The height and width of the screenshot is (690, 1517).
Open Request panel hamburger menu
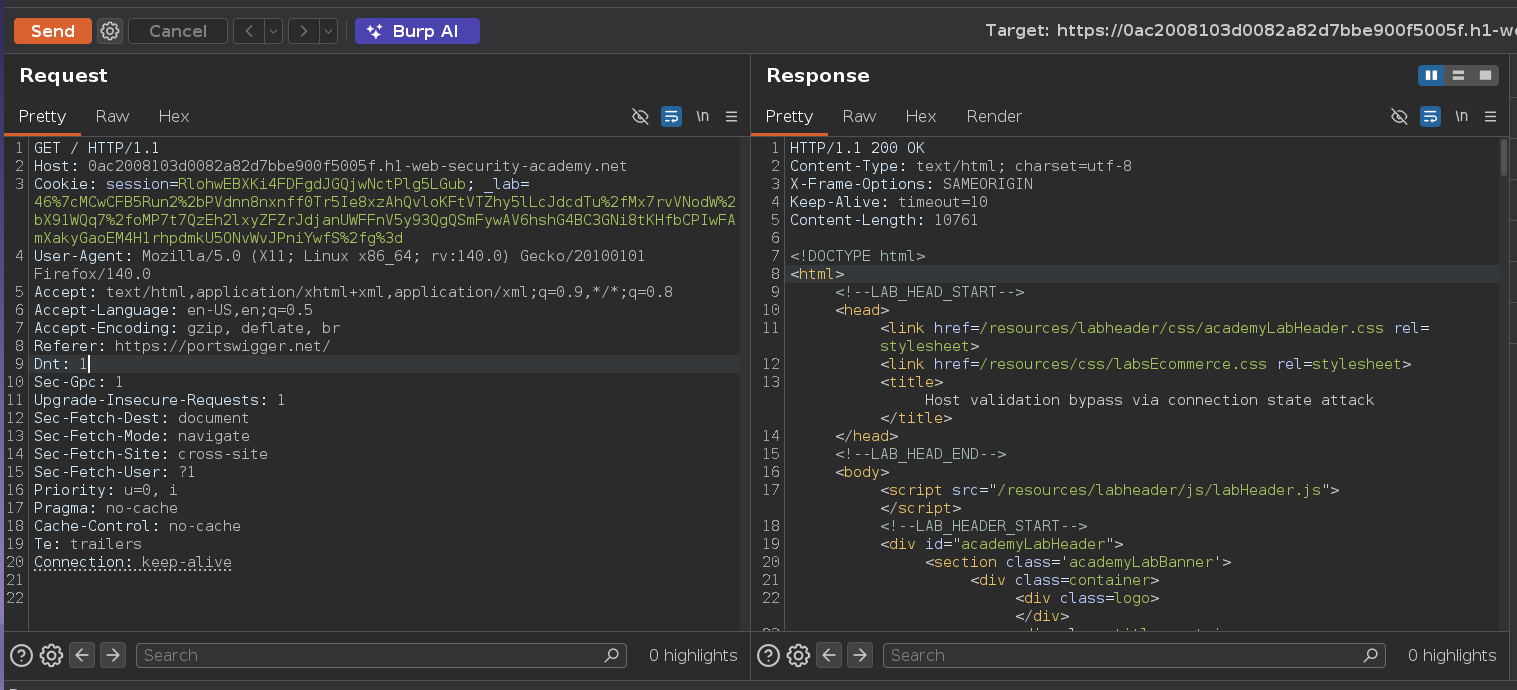tap(731, 117)
